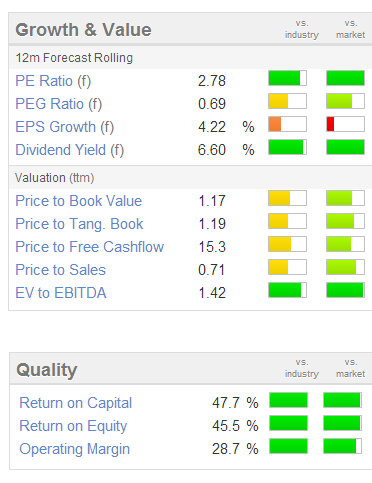The height and width of the screenshot is (483, 372).
Task: Select the Price to Book Value link
Action: [79, 201]
